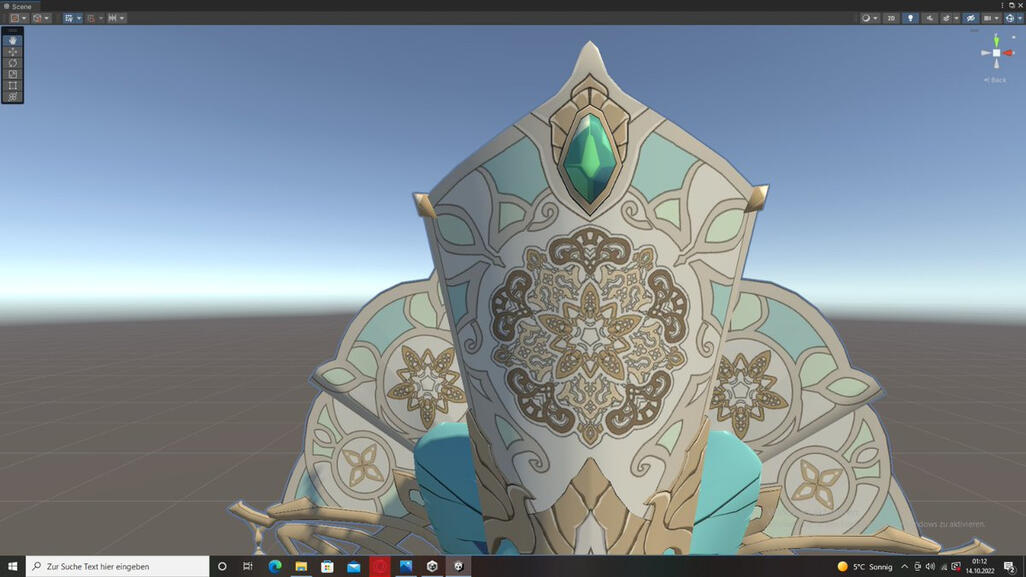
Task: Open the Scene window more options menu
Action: tap(1002, 6)
